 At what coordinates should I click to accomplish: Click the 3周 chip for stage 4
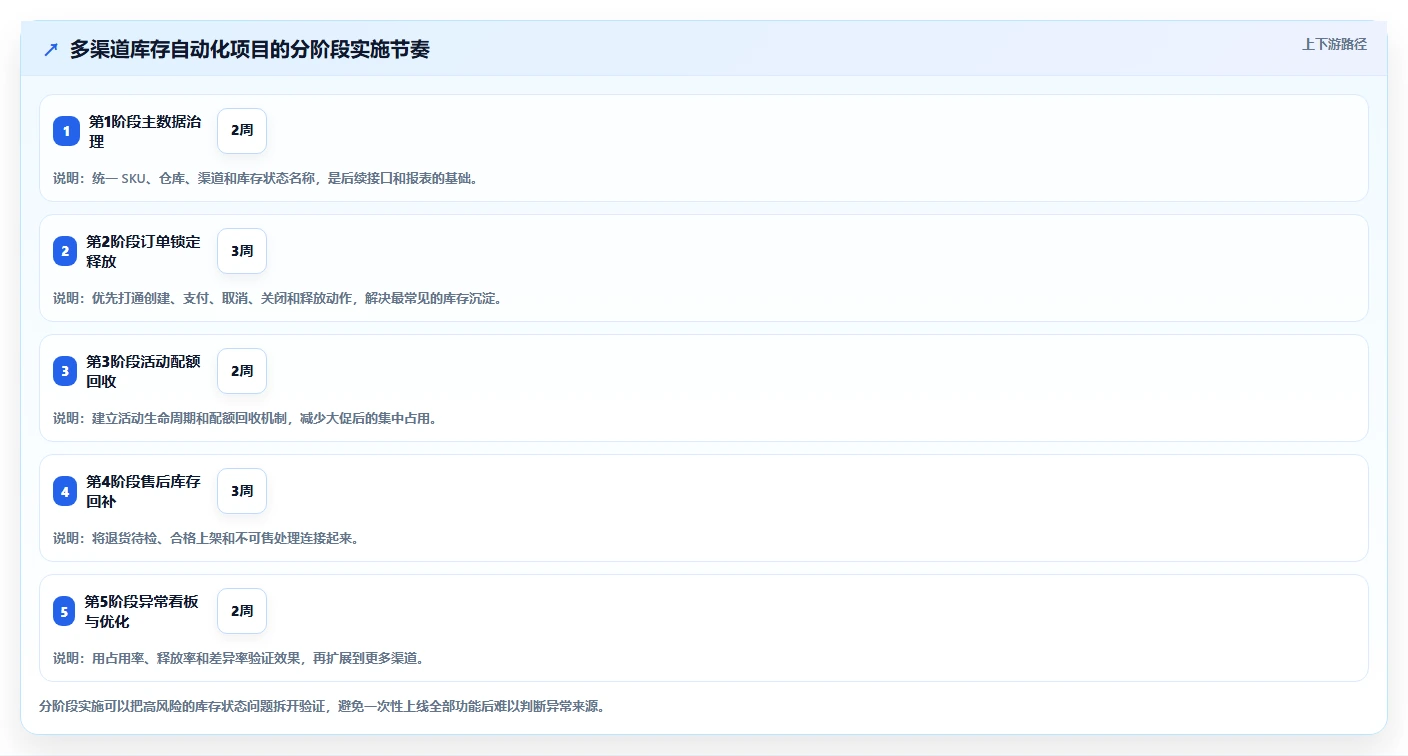[242, 491]
